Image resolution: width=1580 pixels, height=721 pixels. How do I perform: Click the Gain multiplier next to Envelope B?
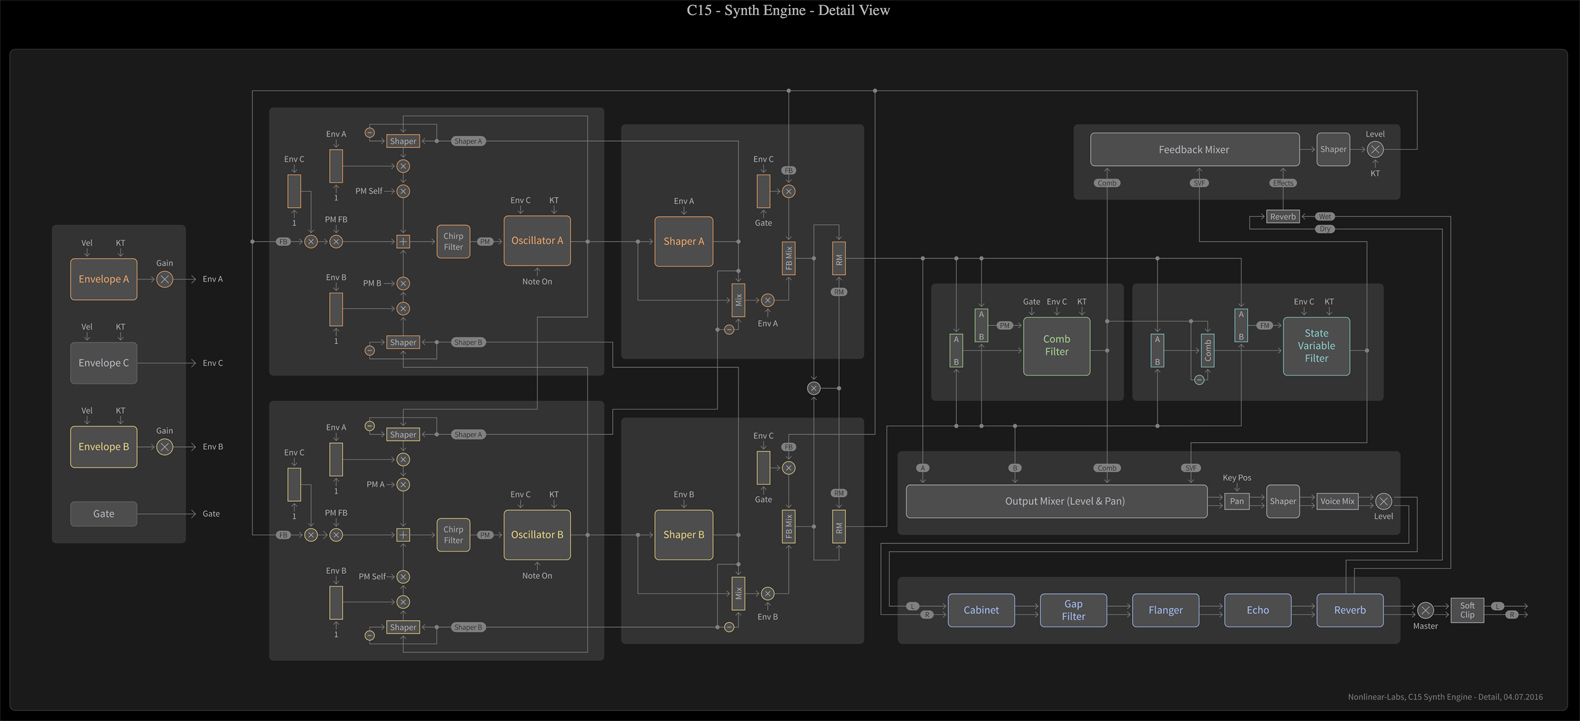click(165, 447)
